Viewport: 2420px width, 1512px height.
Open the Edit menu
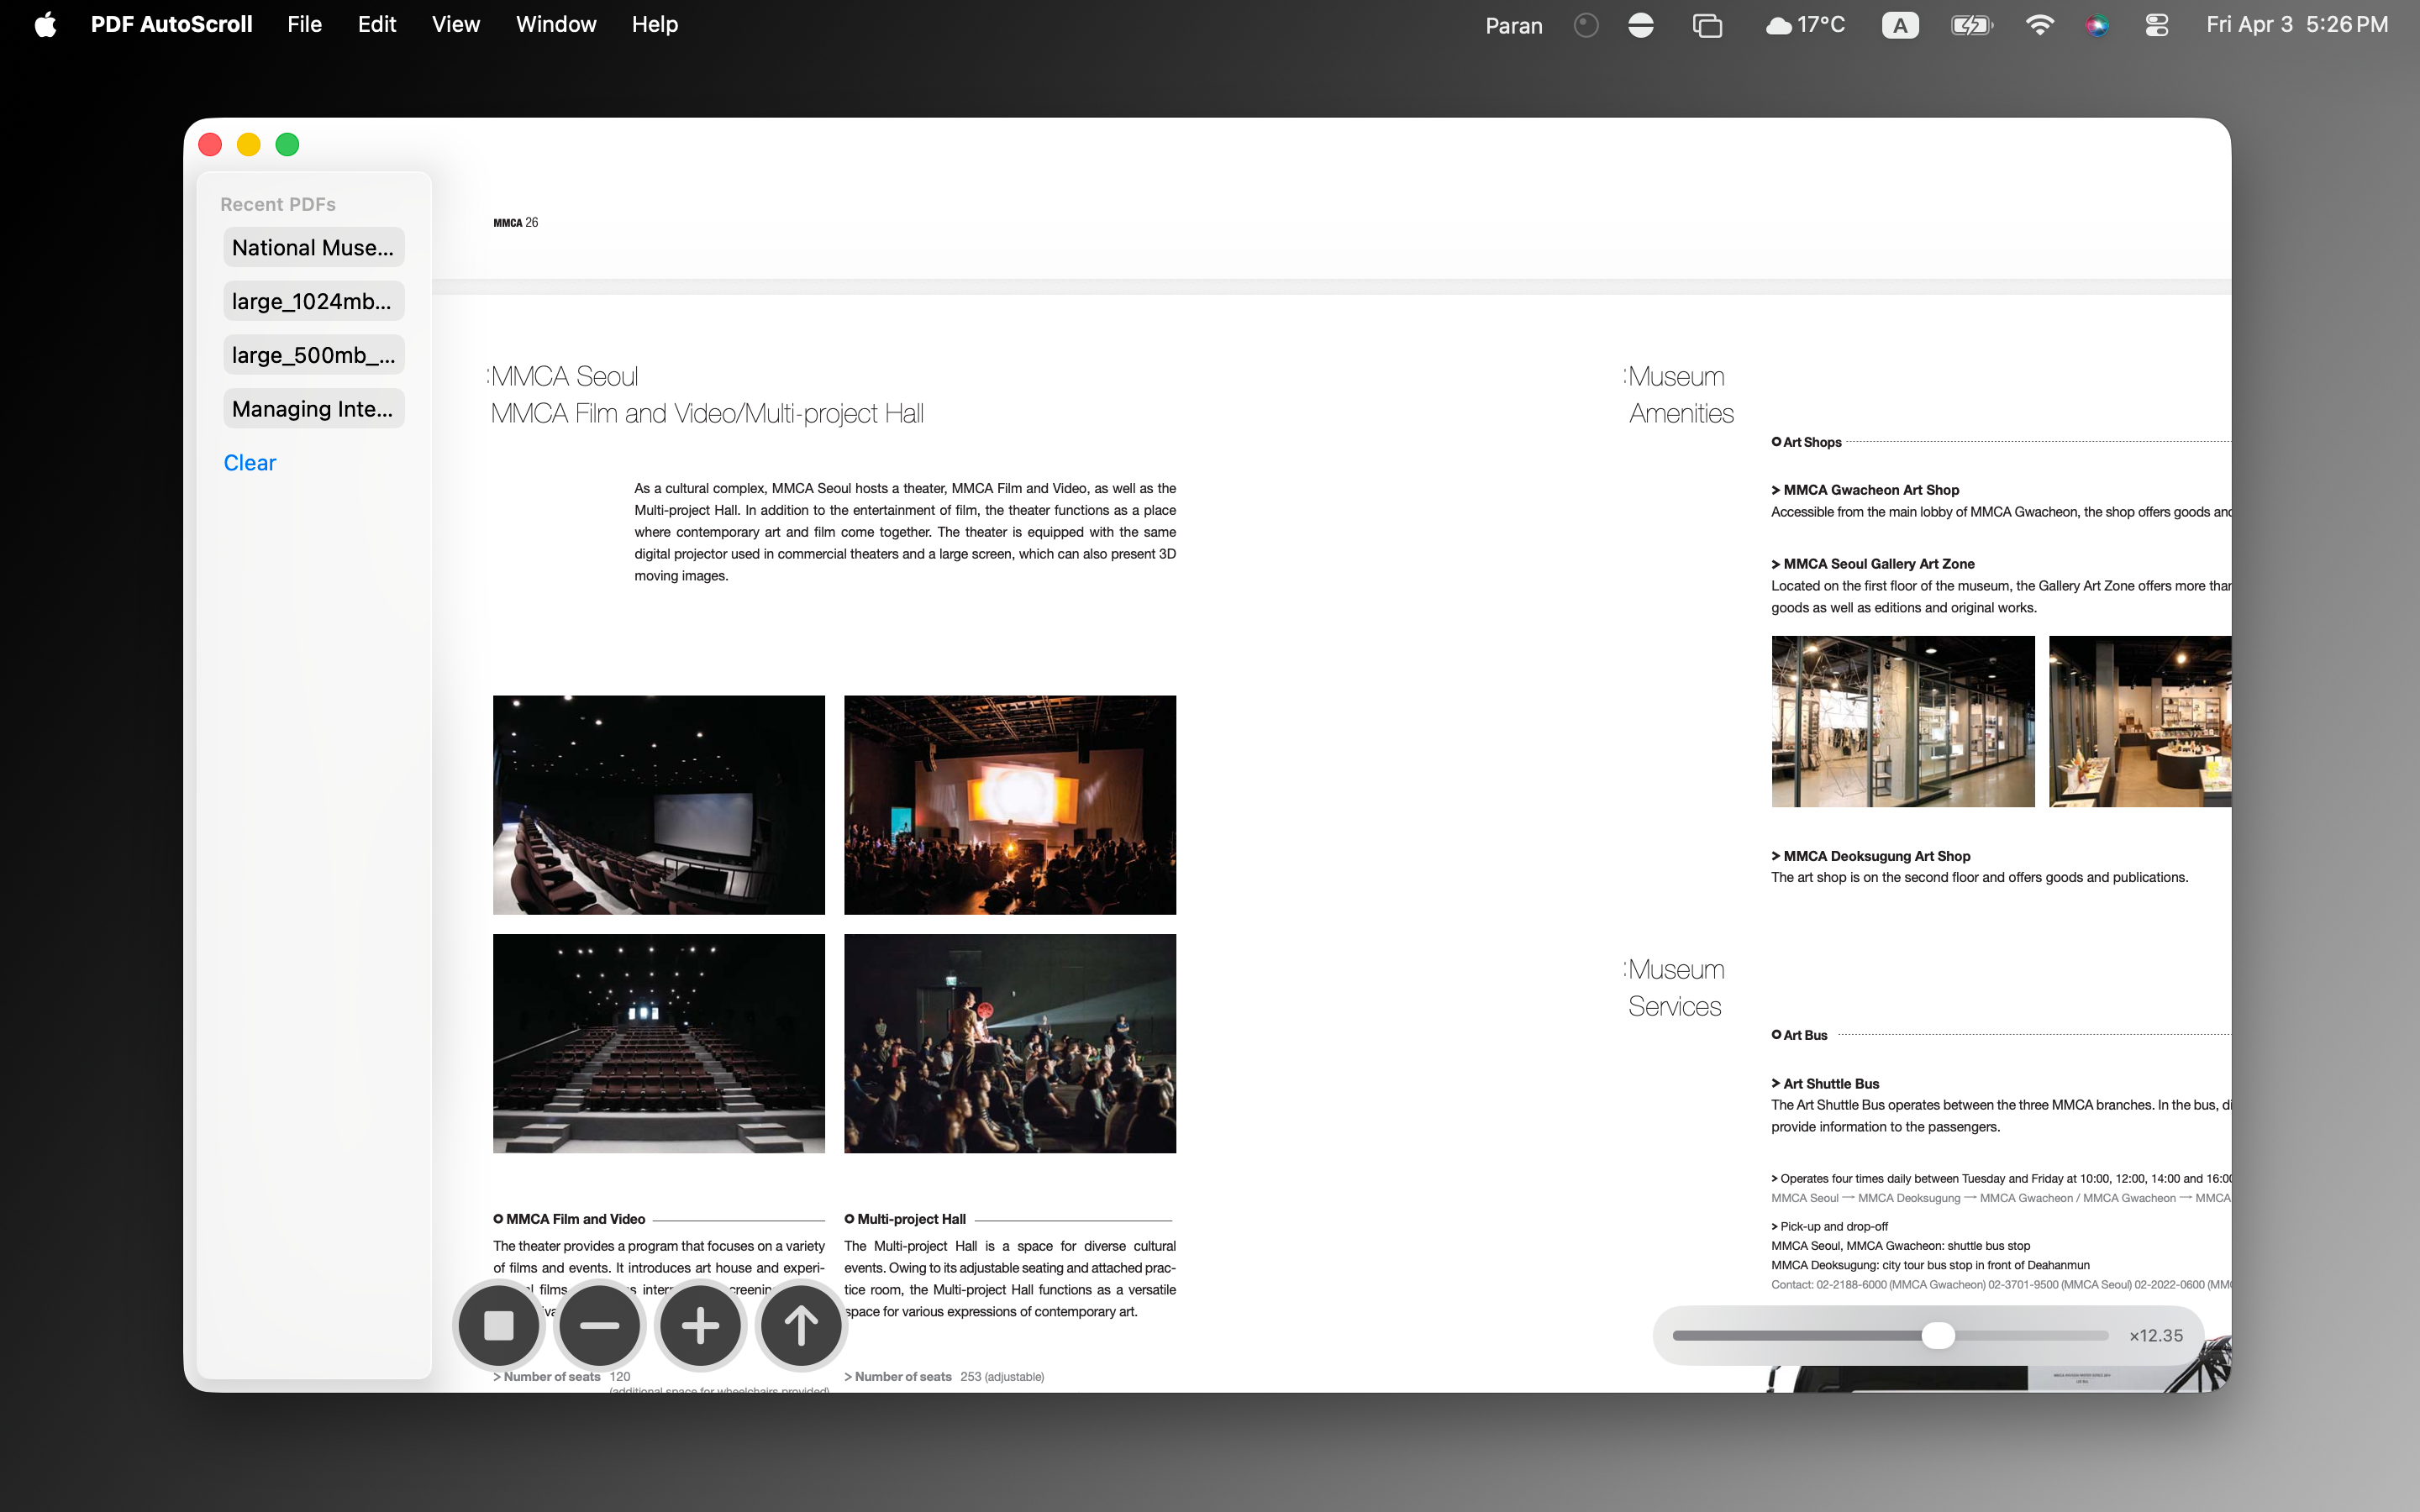tap(377, 24)
